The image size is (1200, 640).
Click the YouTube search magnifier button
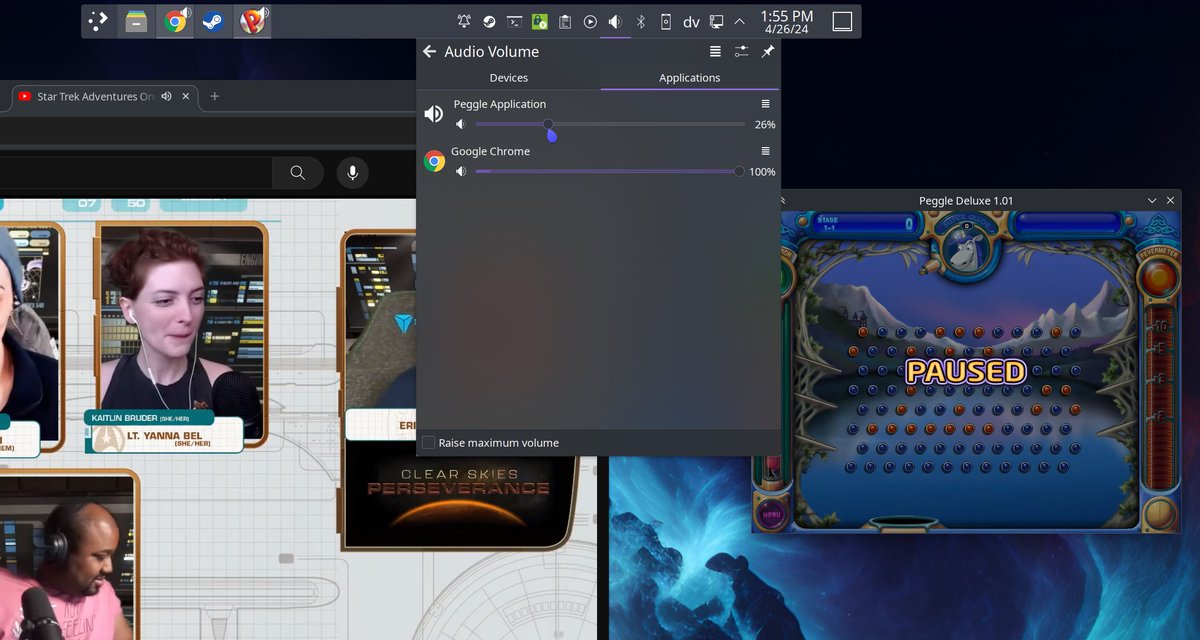(298, 173)
